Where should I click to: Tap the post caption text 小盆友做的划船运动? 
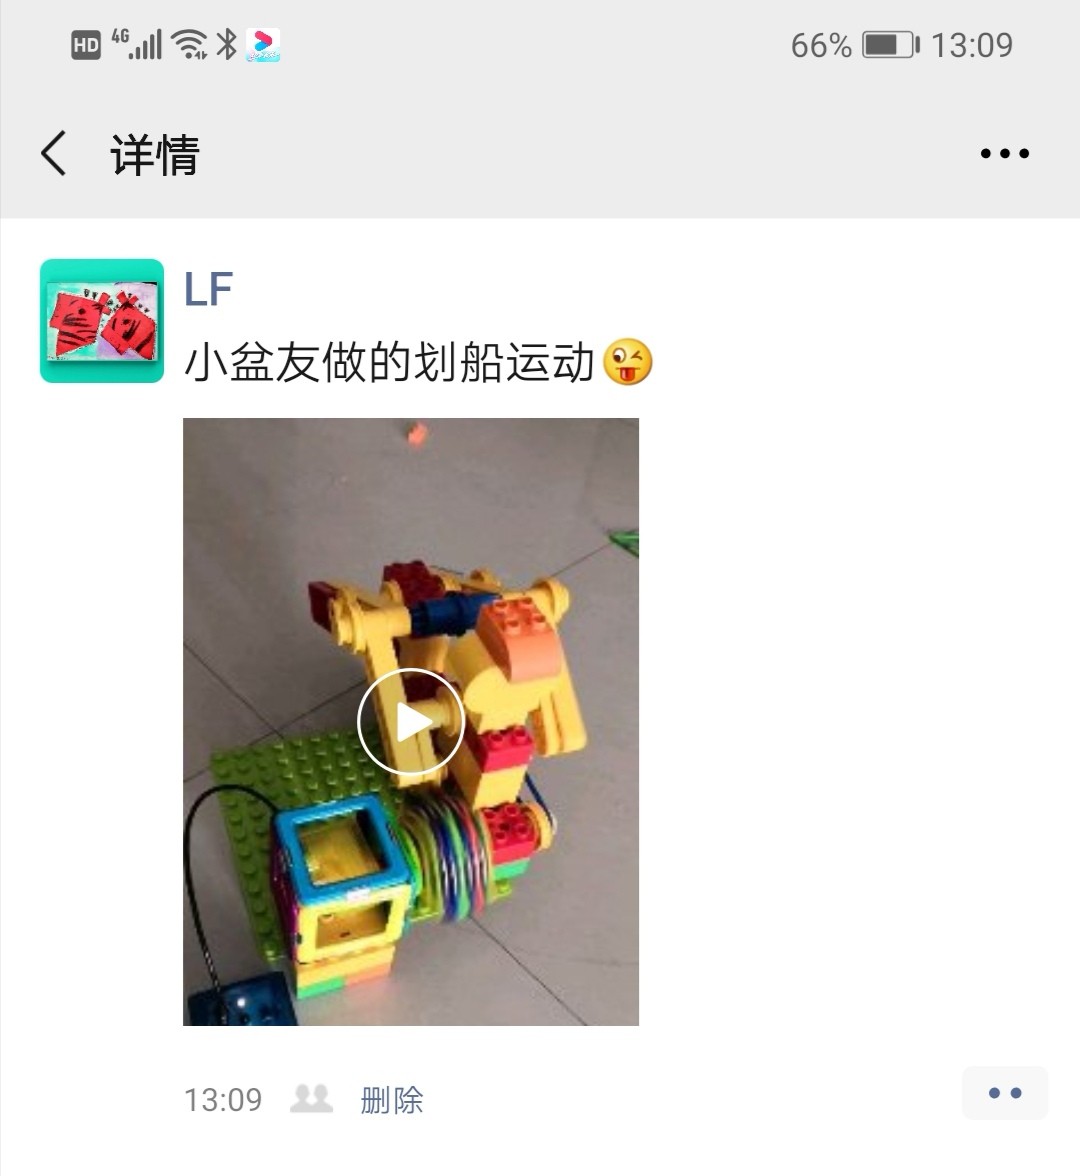tap(389, 363)
